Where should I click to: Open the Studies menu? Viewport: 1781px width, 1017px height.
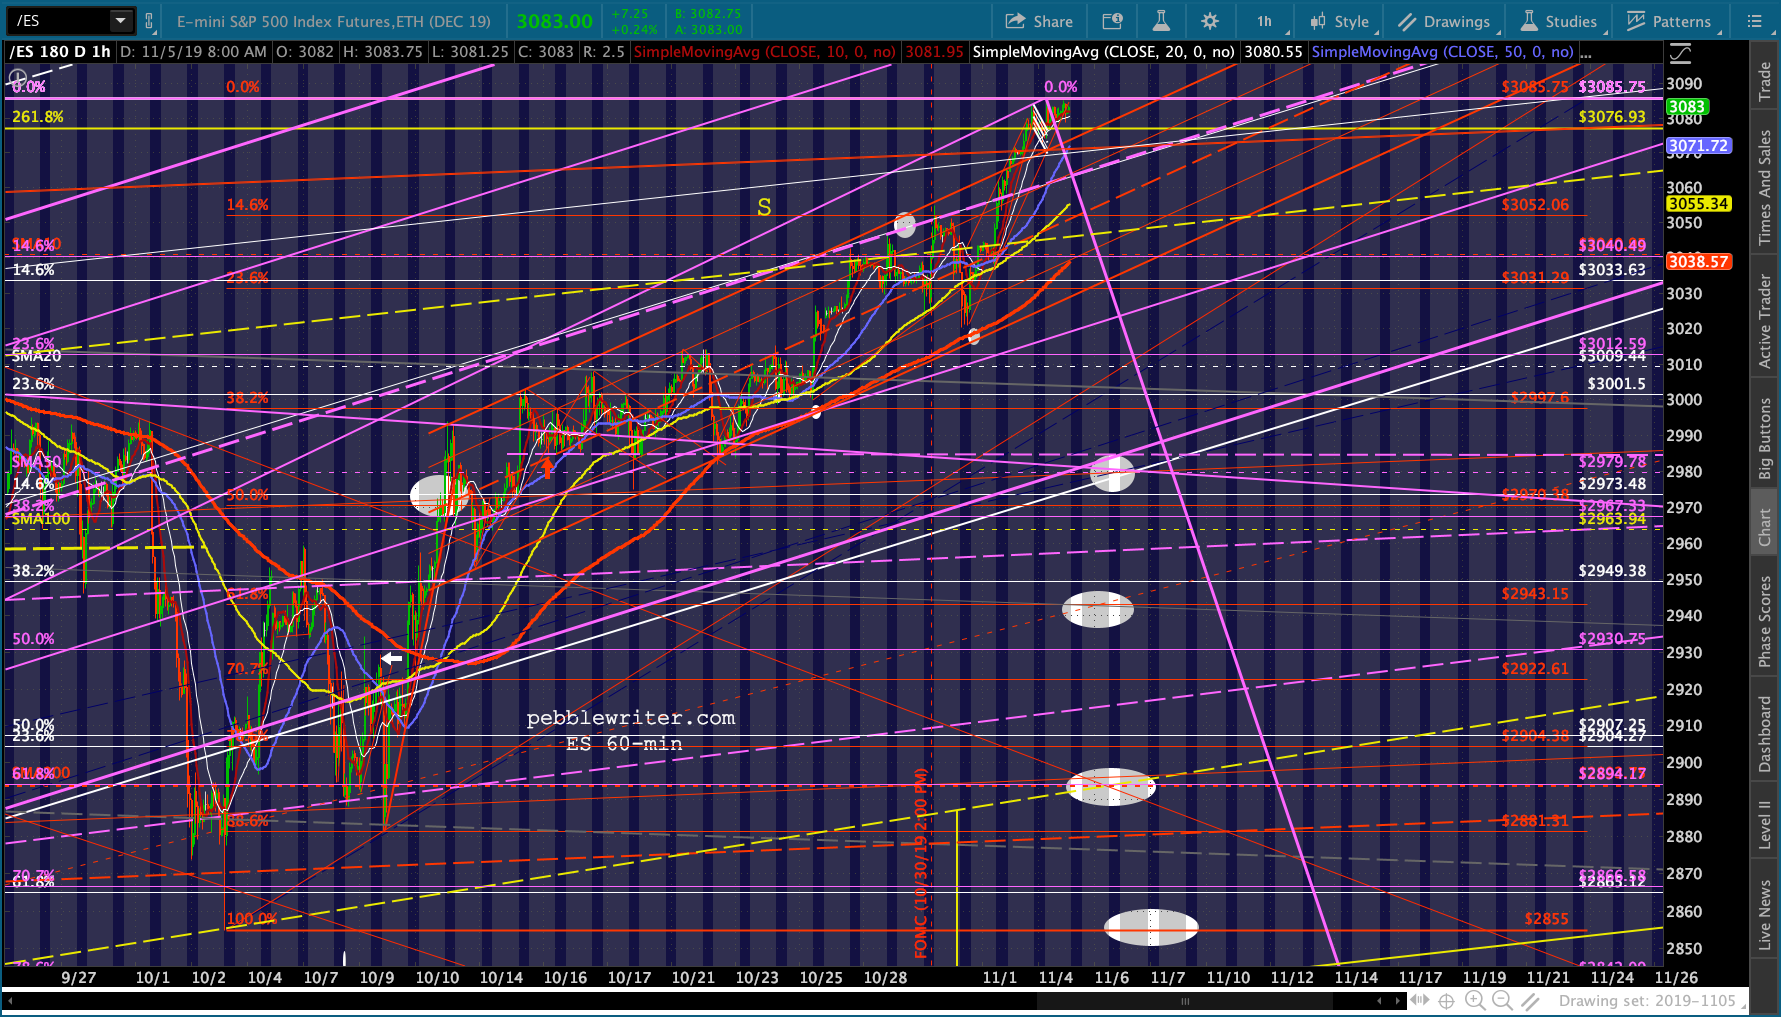pyautogui.click(x=1559, y=21)
